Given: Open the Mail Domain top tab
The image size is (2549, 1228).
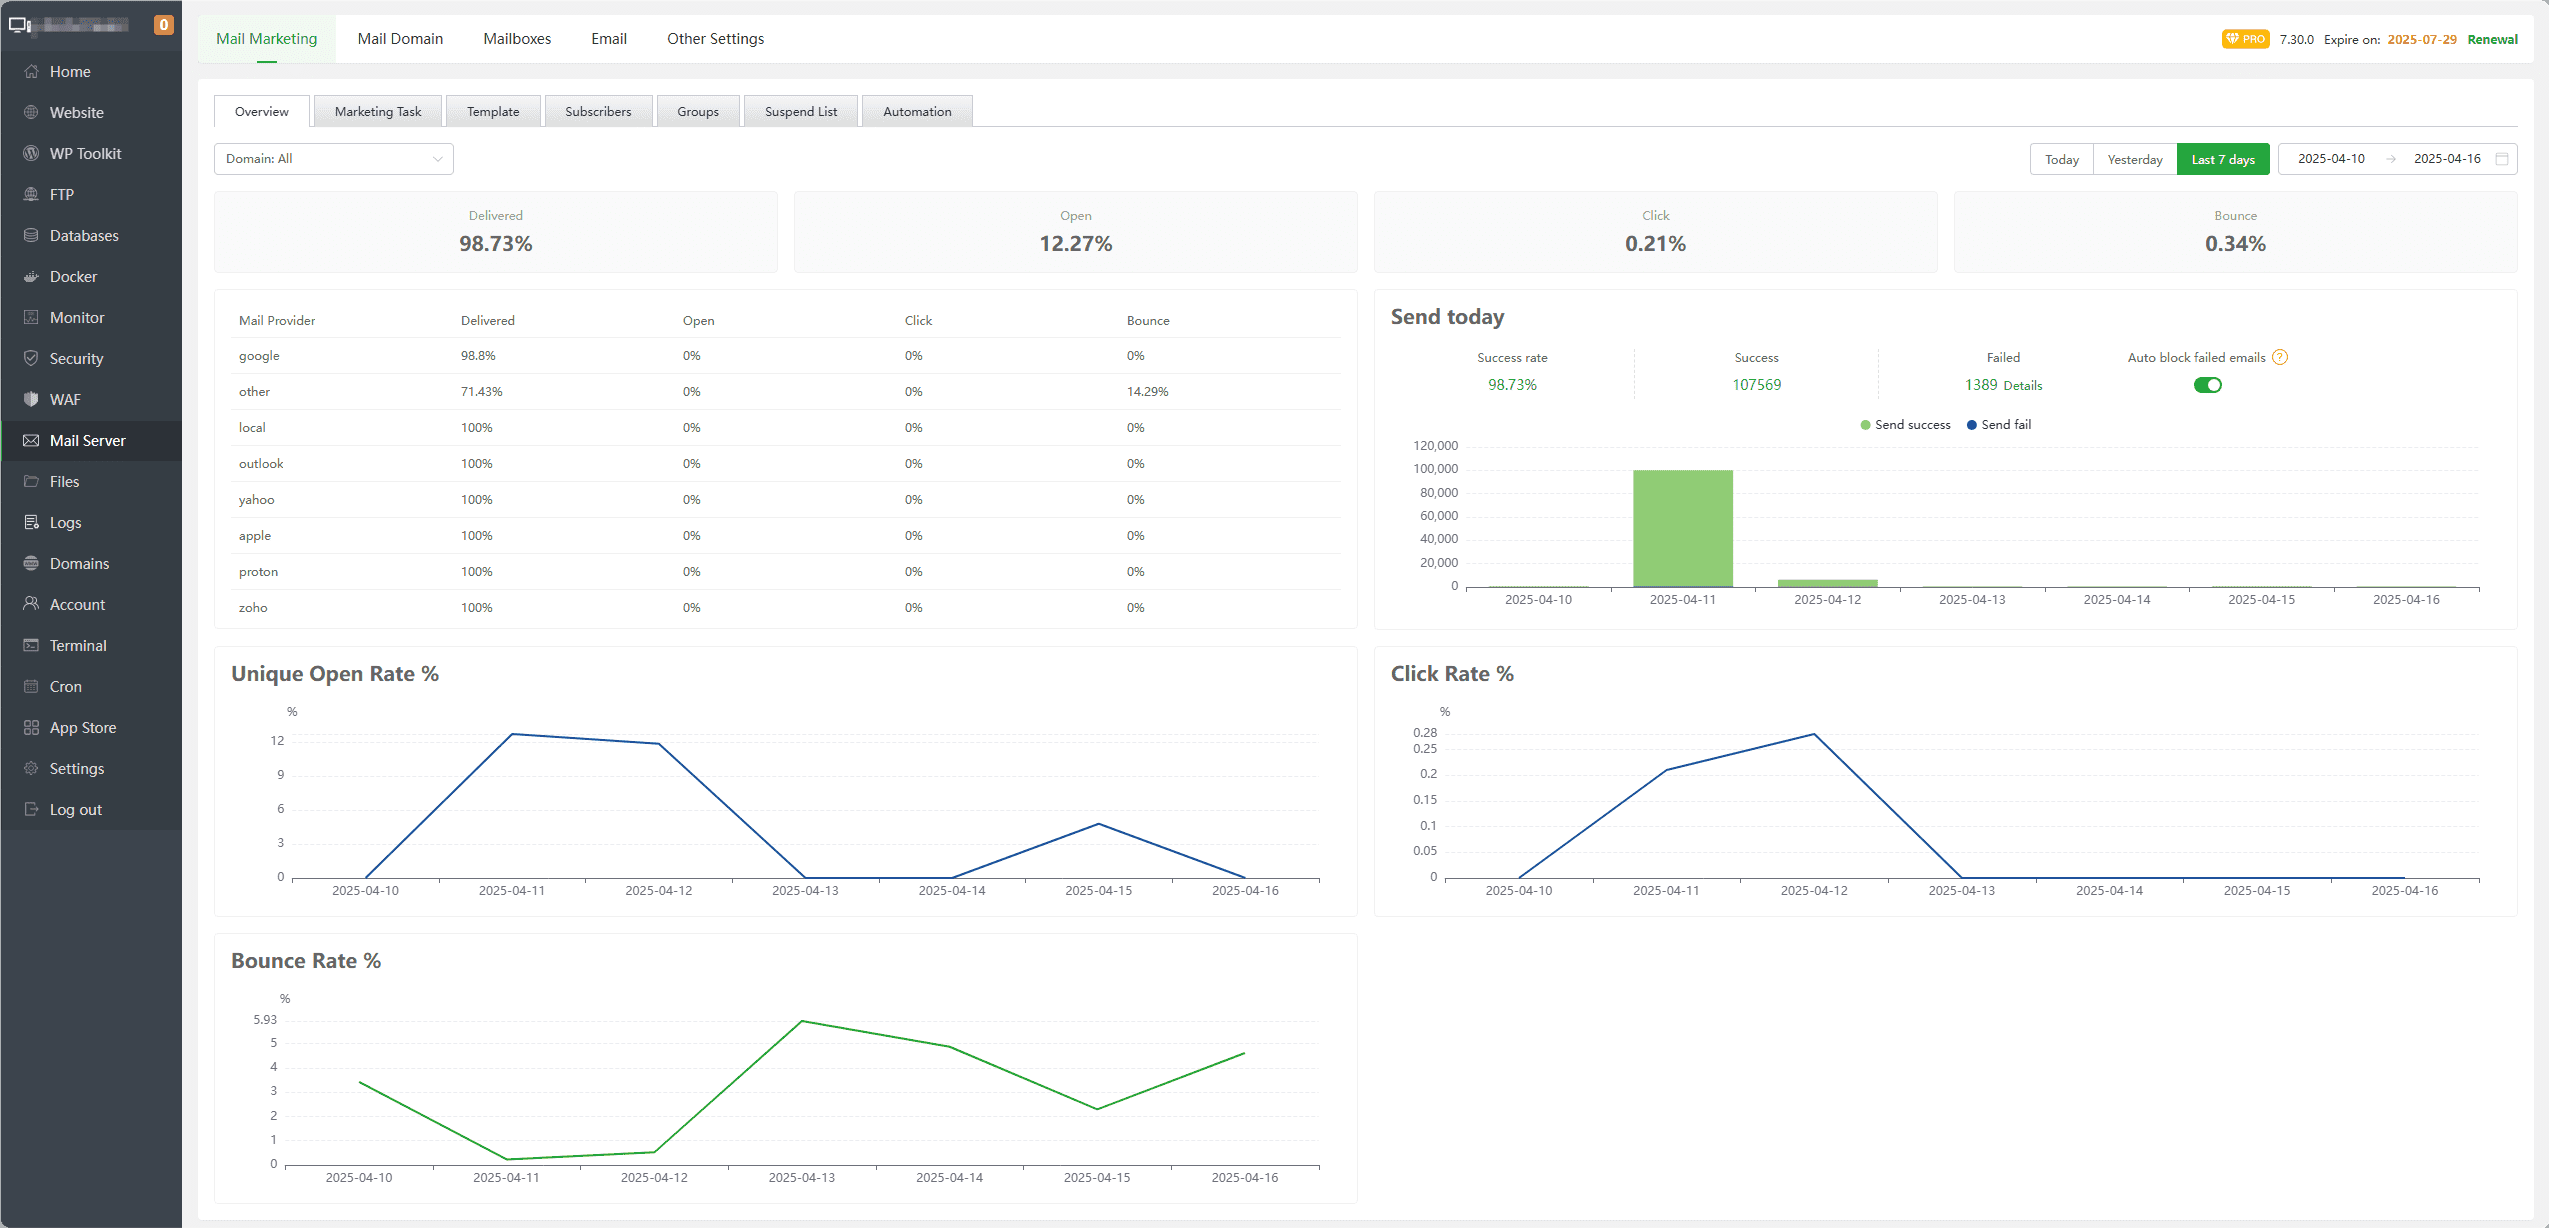Looking at the screenshot, I should coord(400,39).
